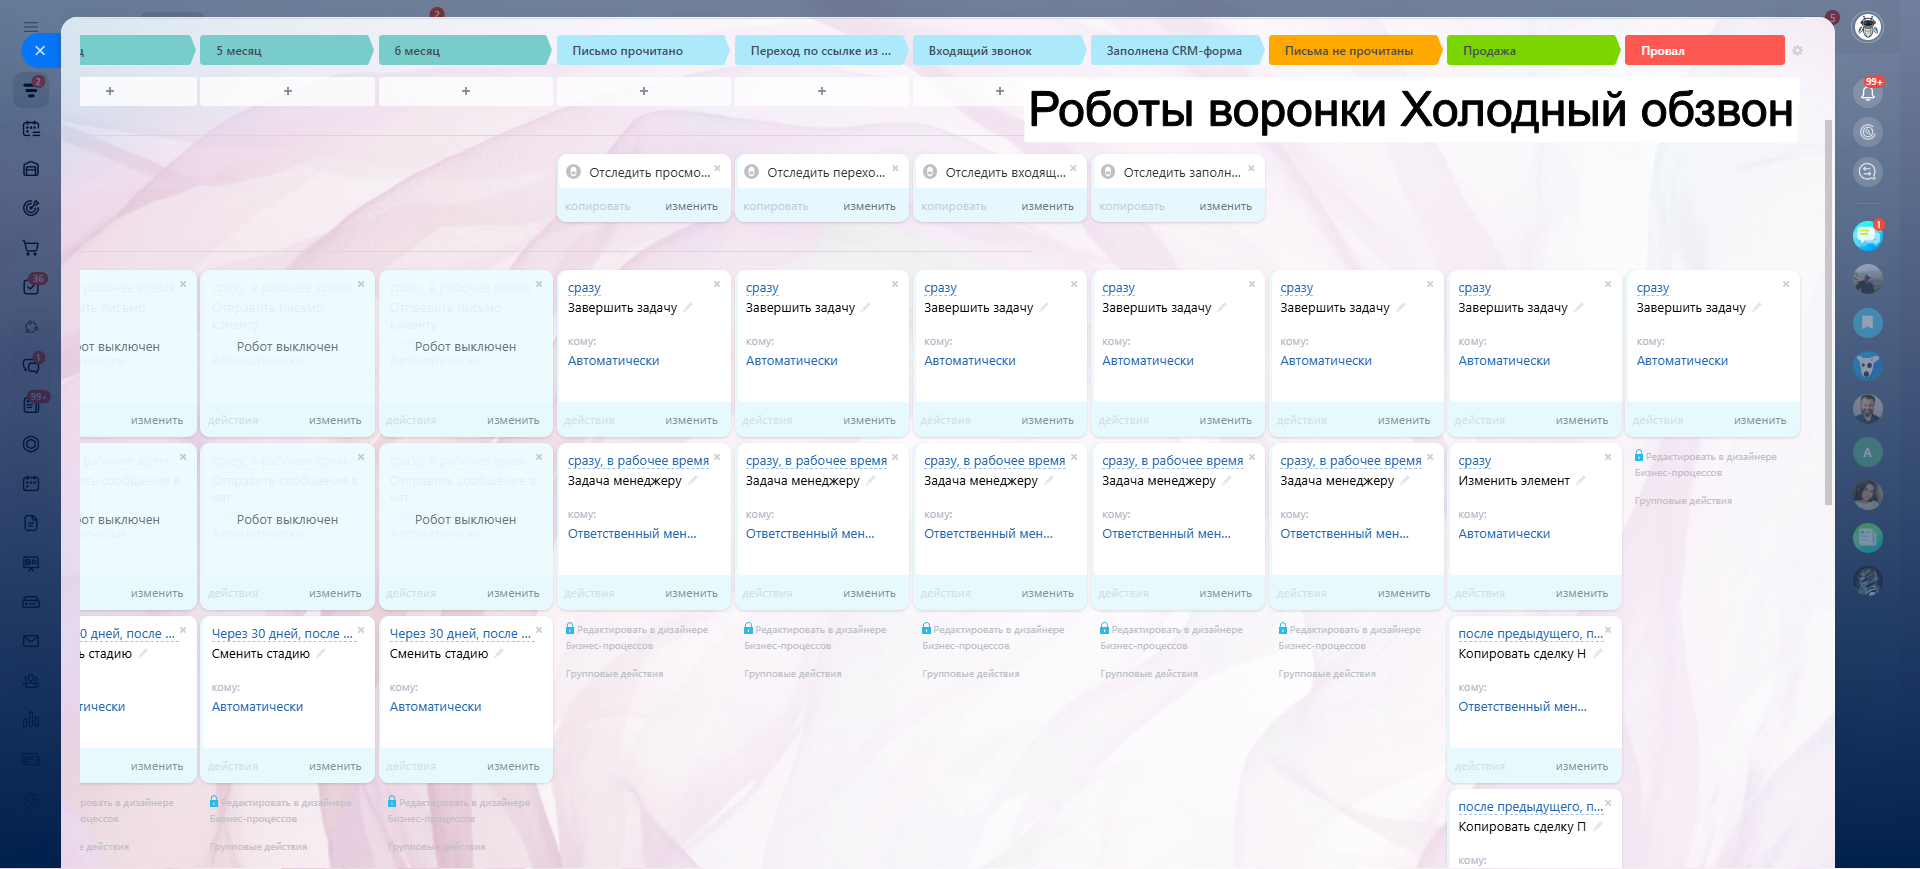Screen dimensions: 1920x869
Task: Select the 5 месяц stage
Action: click(286, 51)
